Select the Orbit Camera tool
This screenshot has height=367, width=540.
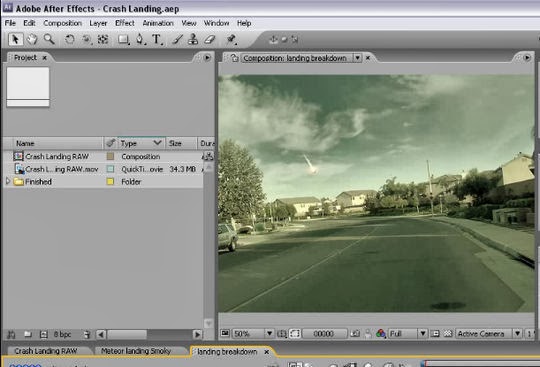pyautogui.click(x=86, y=39)
